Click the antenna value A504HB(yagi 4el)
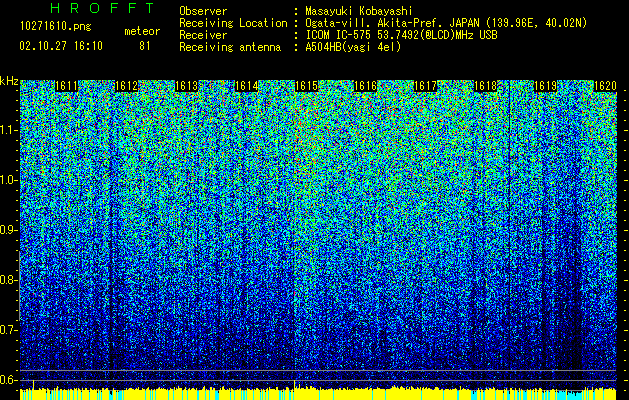629x400 pixels. [x=353, y=47]
